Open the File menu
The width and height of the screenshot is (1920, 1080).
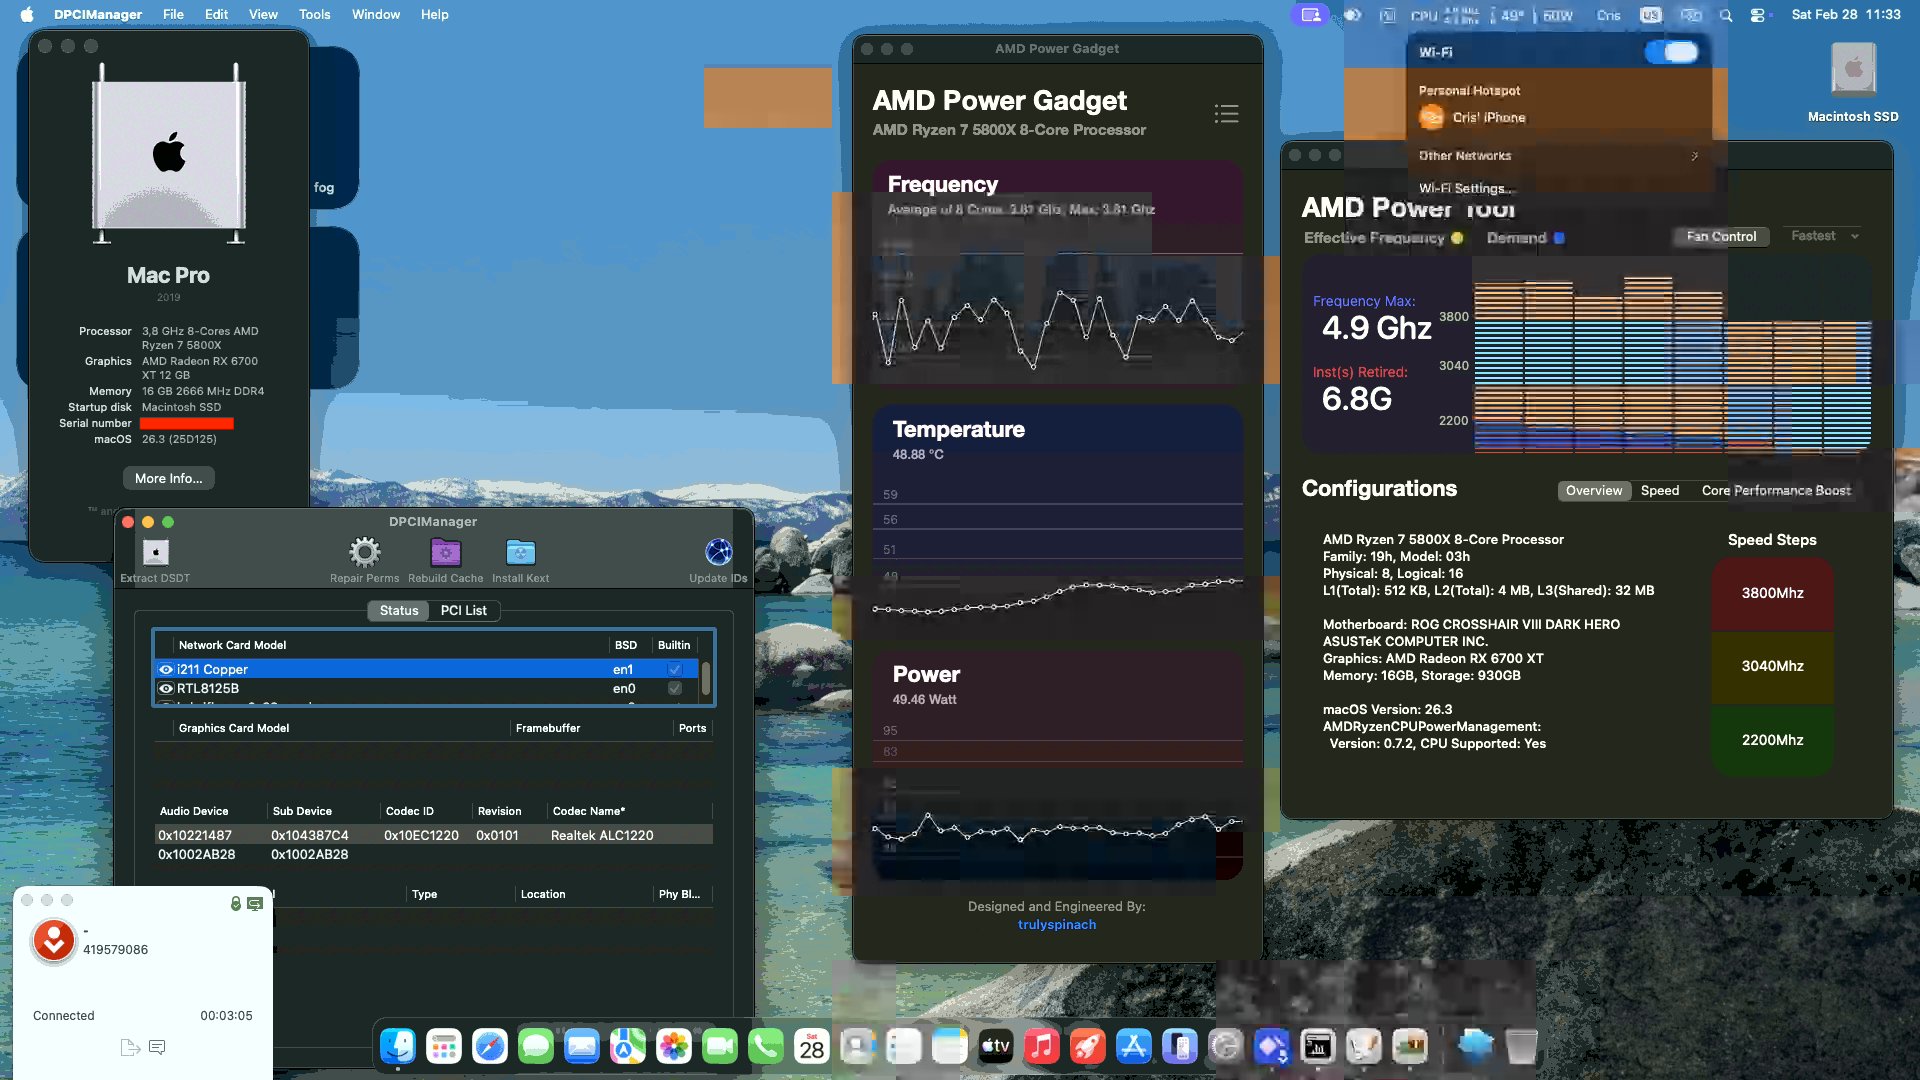pyautogui.click(x=173, y=15)
